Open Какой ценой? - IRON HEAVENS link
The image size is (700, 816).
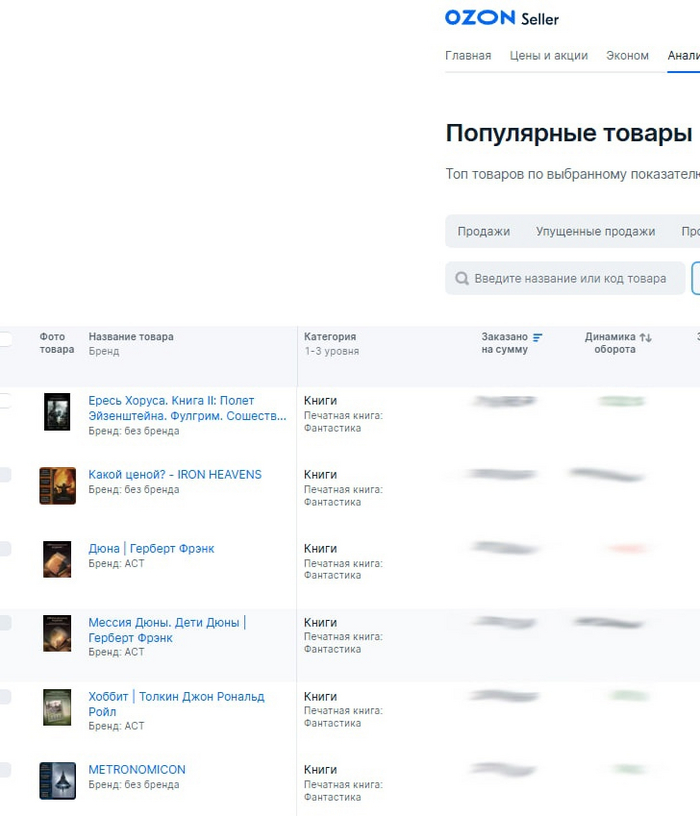coord(175,475)
